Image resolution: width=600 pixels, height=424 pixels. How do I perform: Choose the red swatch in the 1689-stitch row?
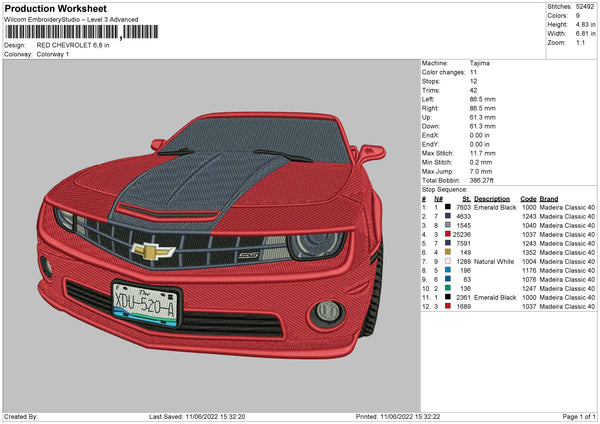[448, 306]
